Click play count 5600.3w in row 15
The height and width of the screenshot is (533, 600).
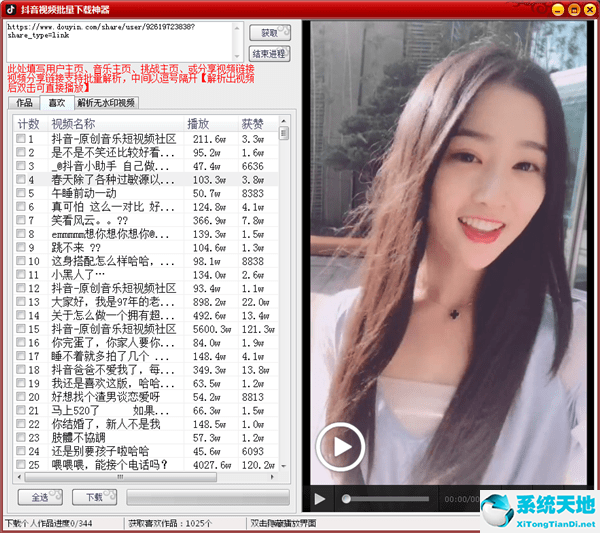coord(212,329)
